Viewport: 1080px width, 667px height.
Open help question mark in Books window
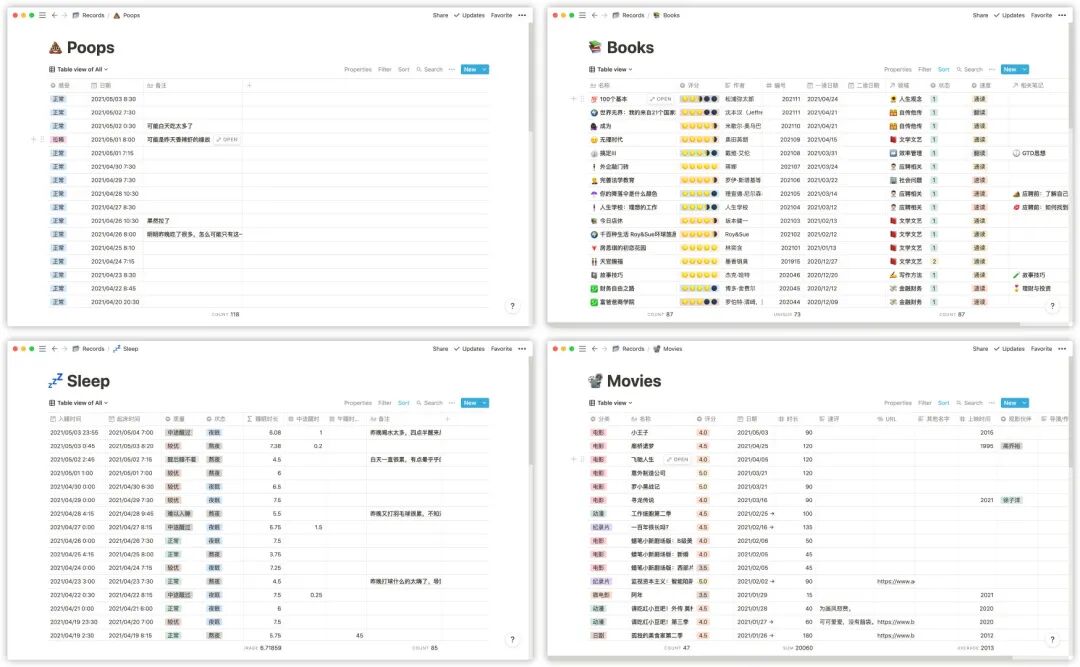1052,306
